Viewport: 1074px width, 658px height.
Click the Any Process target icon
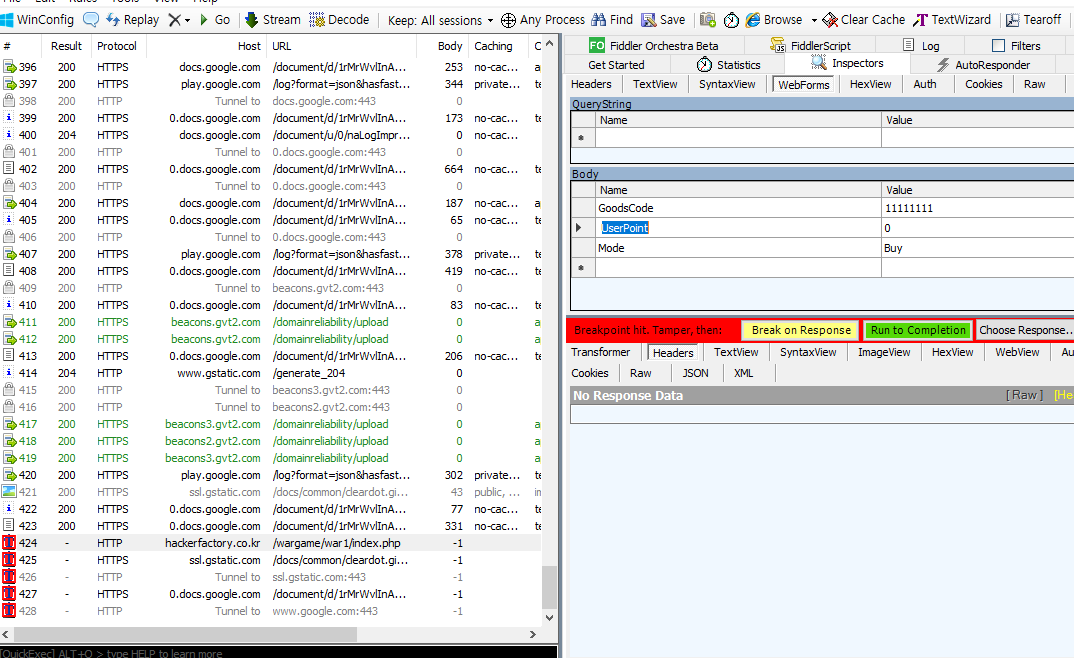point(508,21)
